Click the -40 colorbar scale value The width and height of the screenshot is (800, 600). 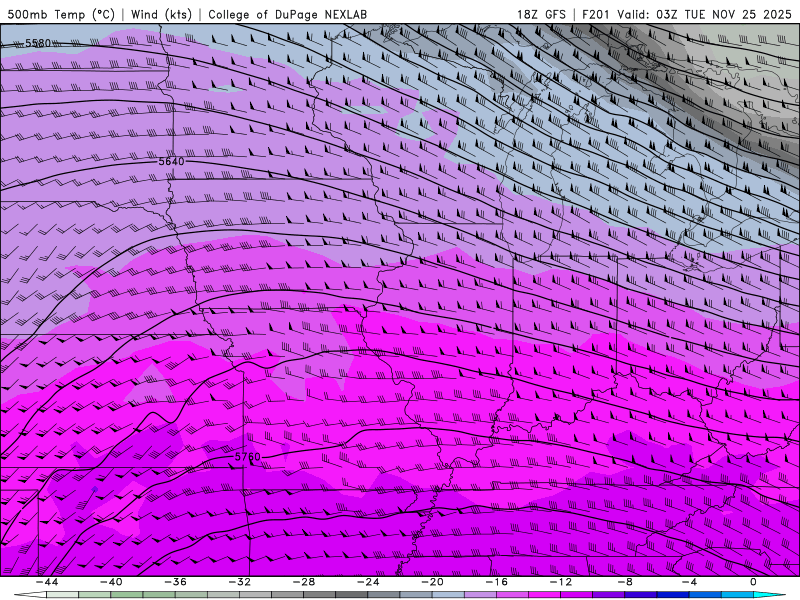[x=111, y=582]
